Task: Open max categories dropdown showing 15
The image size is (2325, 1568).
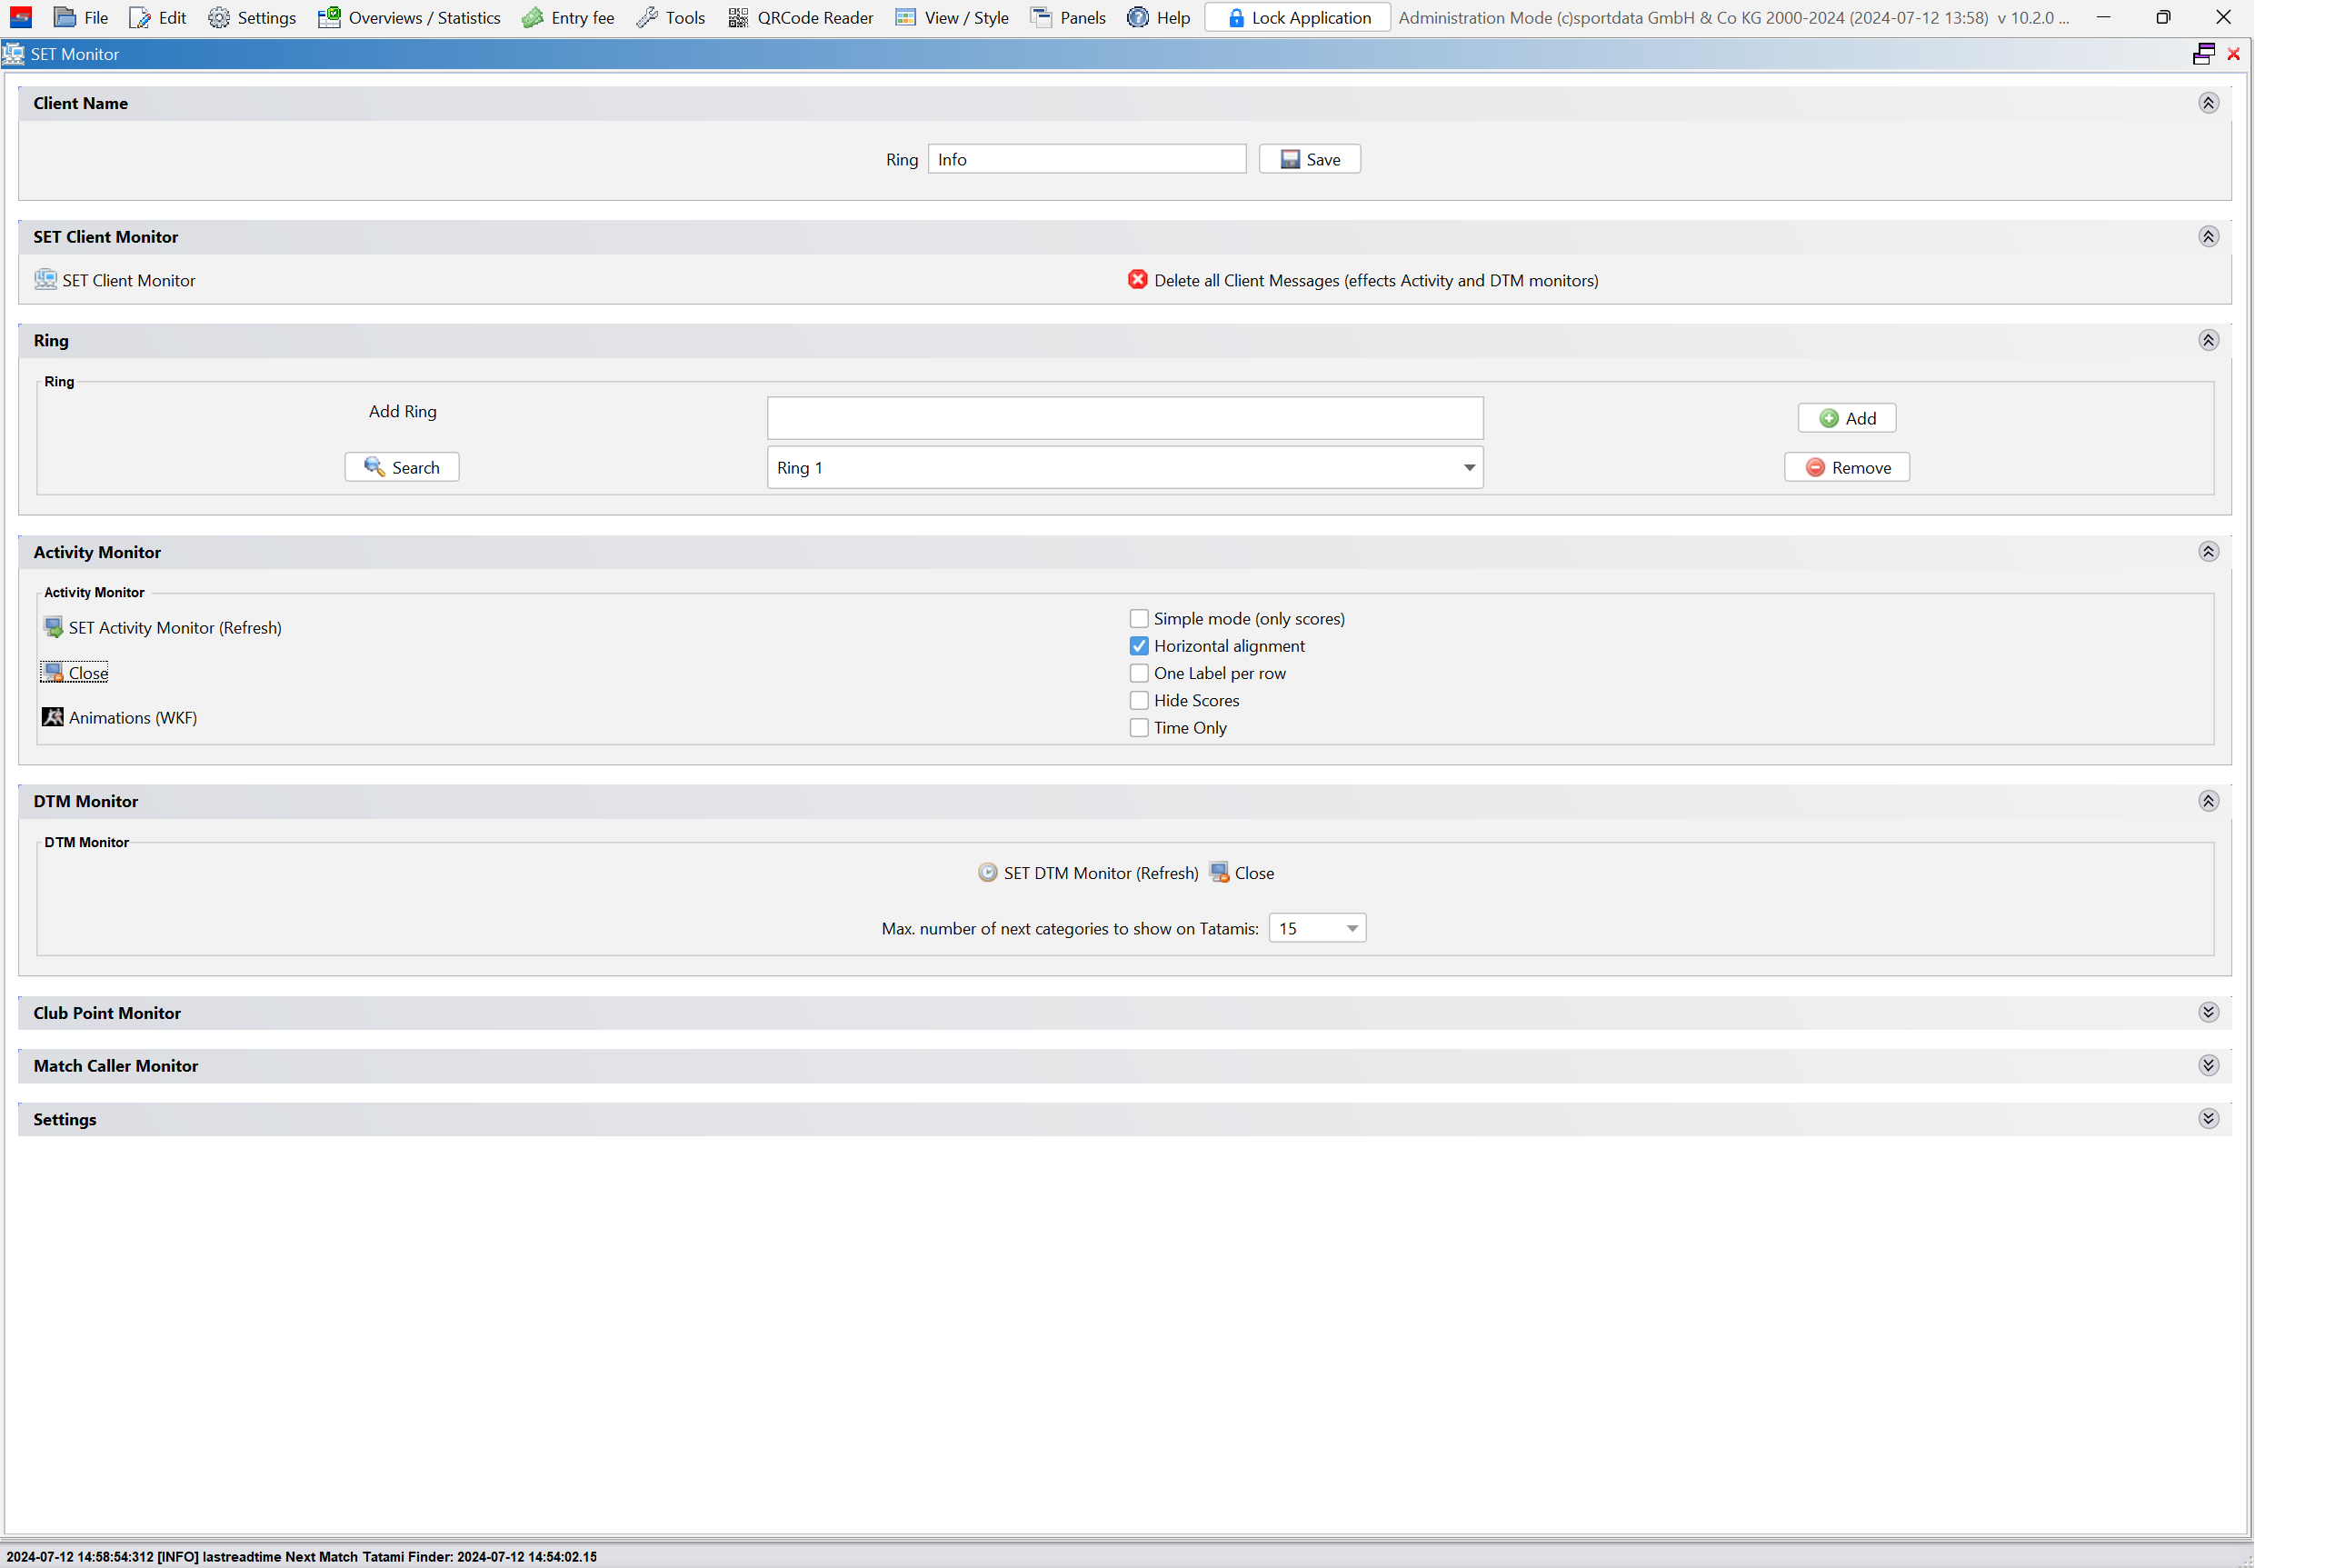Action: pos(1317,928)
